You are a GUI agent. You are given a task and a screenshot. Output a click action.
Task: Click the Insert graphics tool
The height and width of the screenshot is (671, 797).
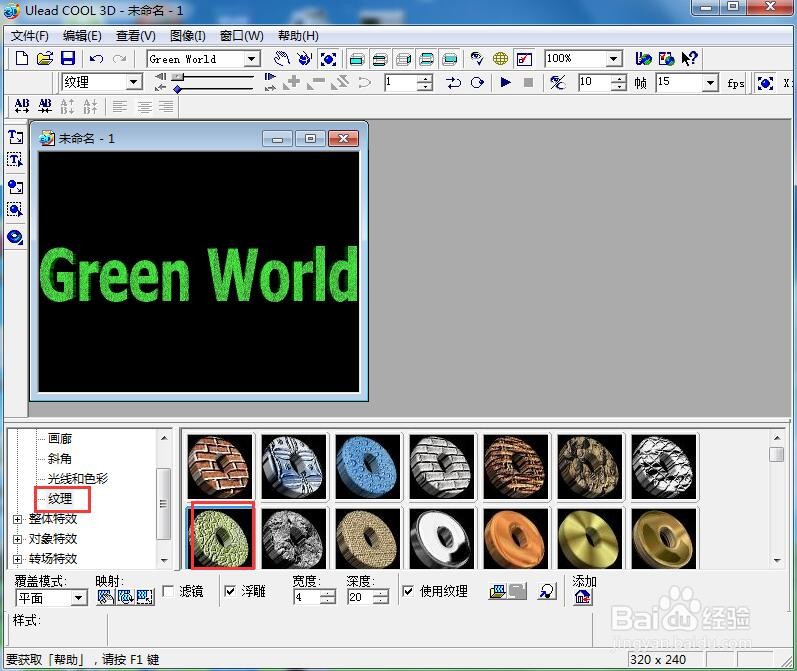tap(15, 187)
